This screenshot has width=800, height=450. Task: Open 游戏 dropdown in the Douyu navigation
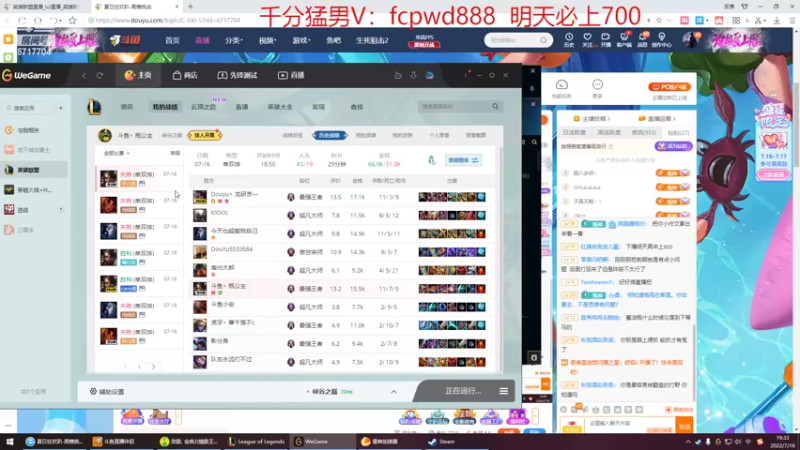click(x=301, y=40)
